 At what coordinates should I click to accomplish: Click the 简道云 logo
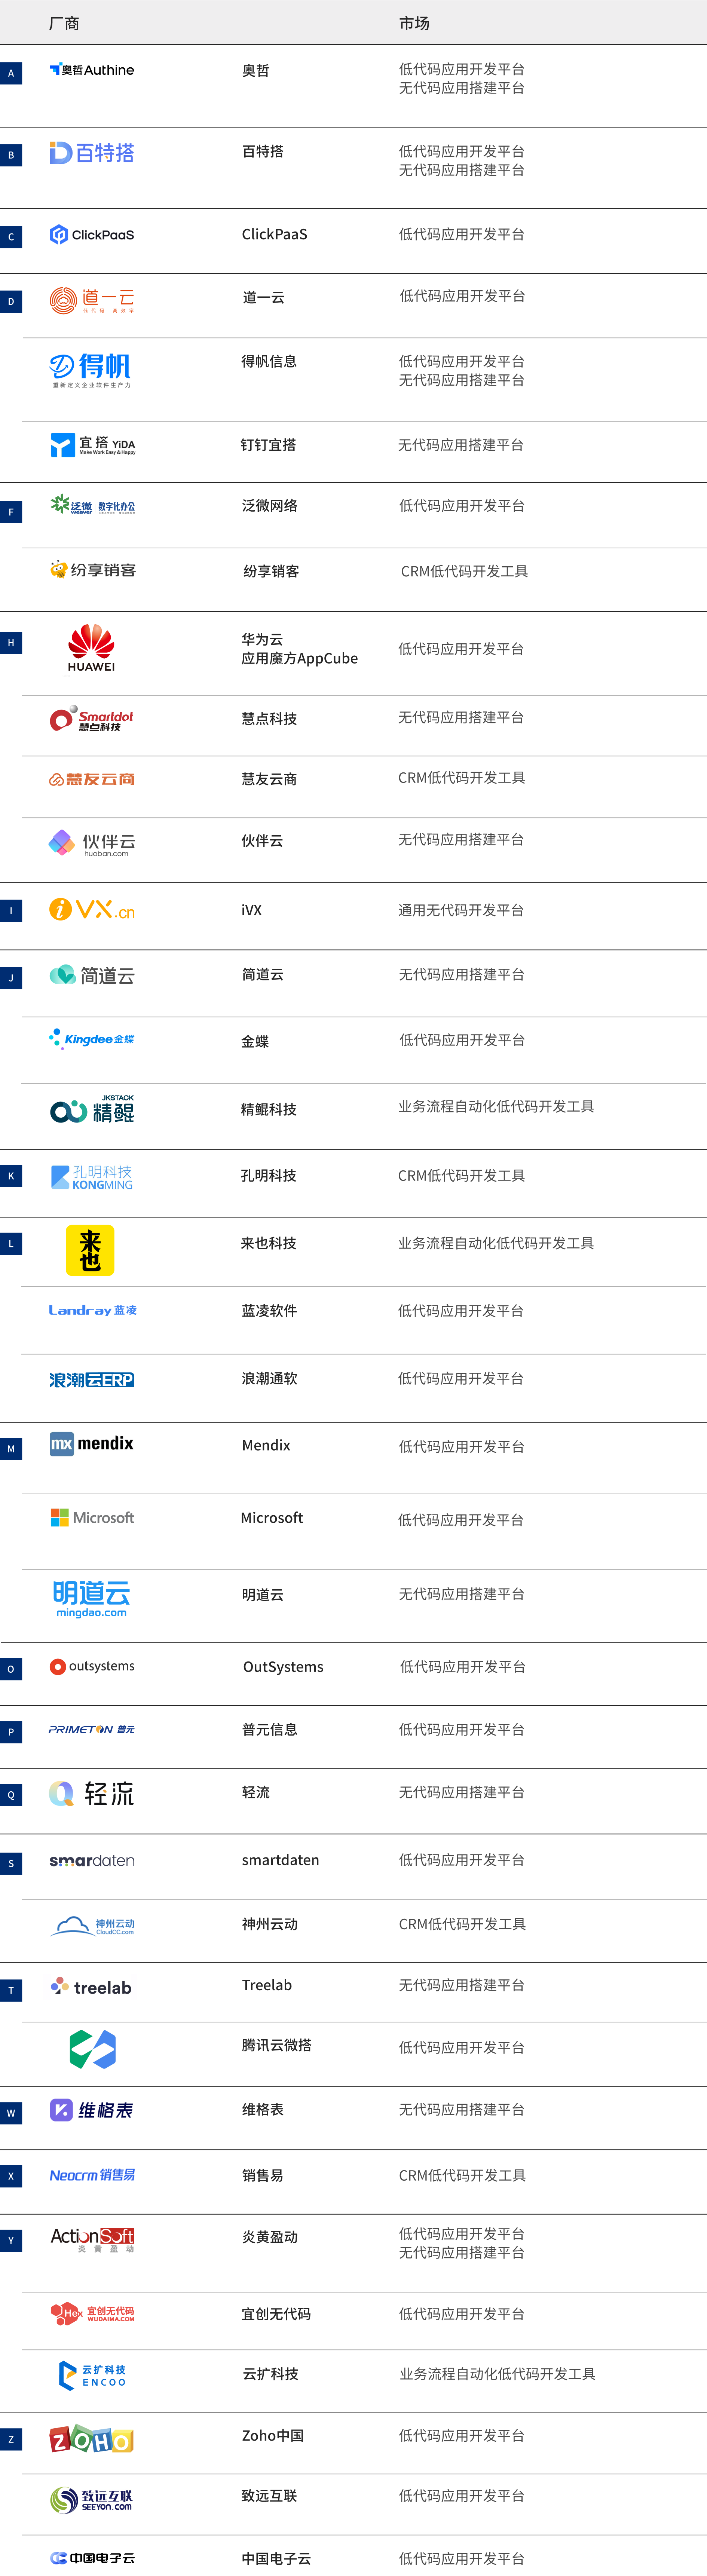point(92,975)
